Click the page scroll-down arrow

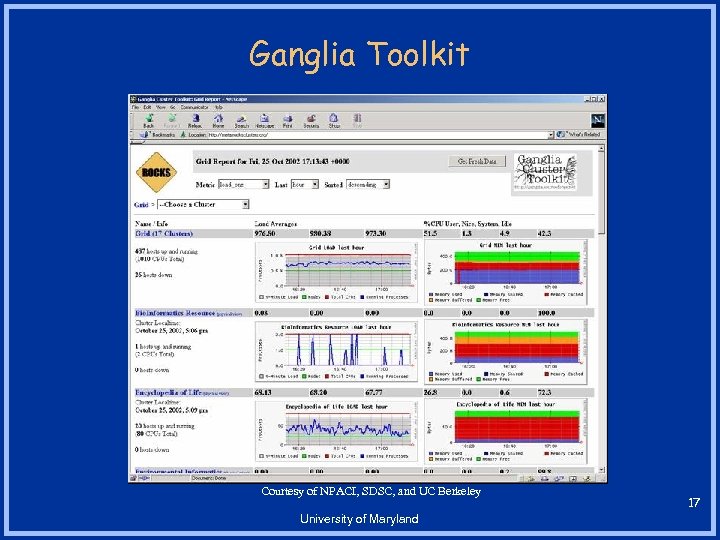pyautogui.click(x=601, y=470)
